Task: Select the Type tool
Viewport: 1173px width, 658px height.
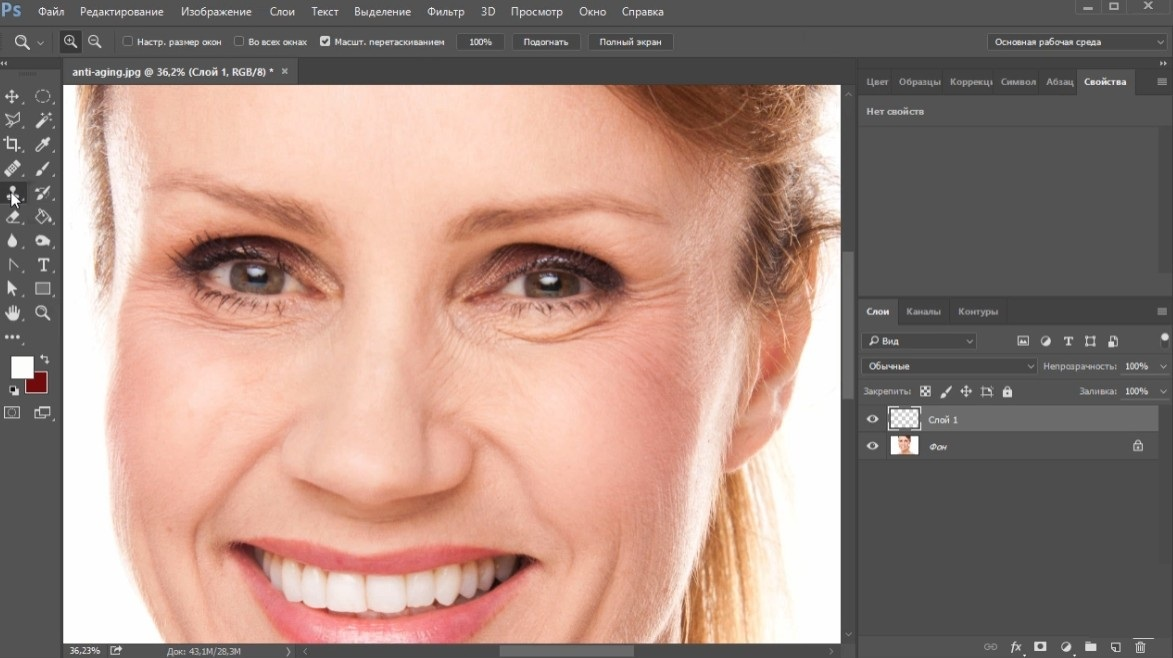Action: point(43,265)
